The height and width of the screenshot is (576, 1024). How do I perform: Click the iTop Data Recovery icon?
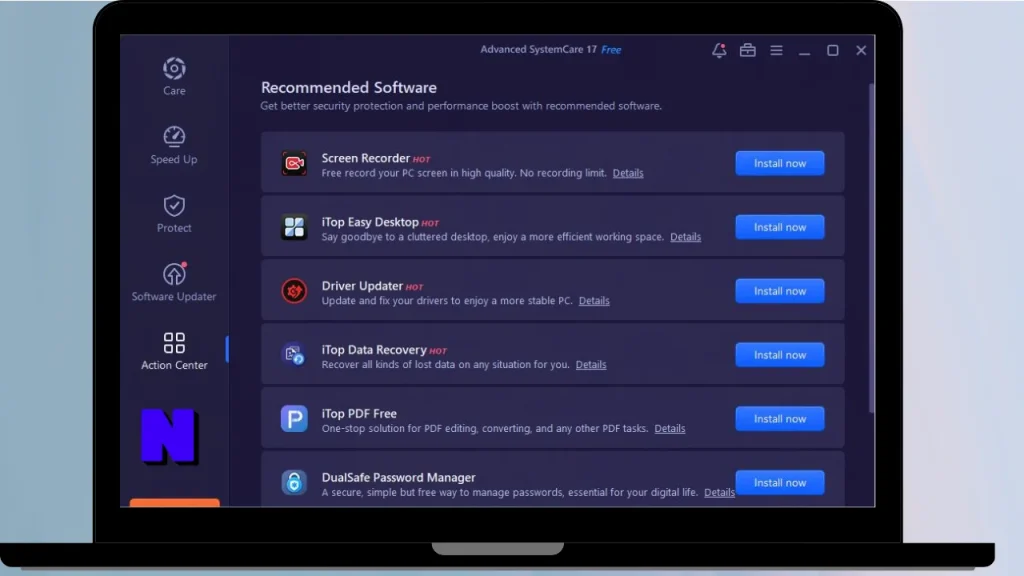click(x=294, y=355)
